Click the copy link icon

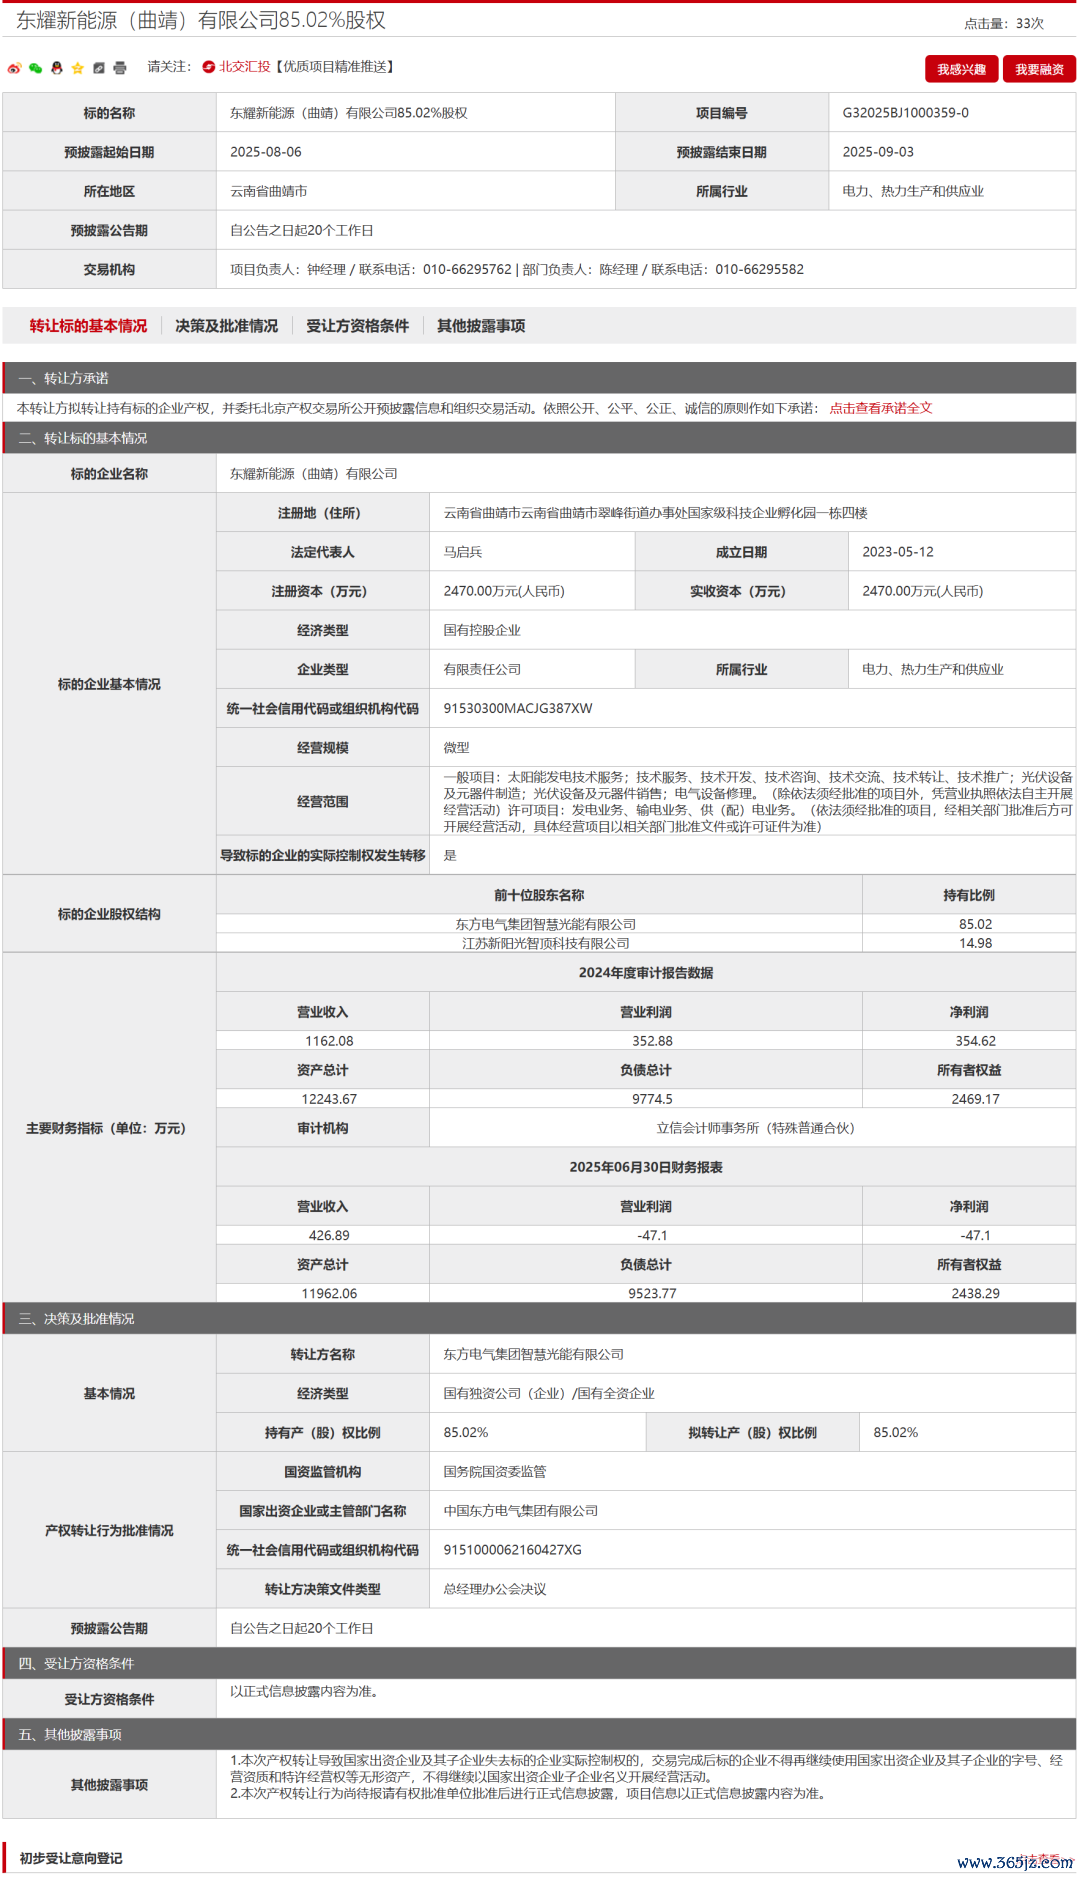click(98, 68)
